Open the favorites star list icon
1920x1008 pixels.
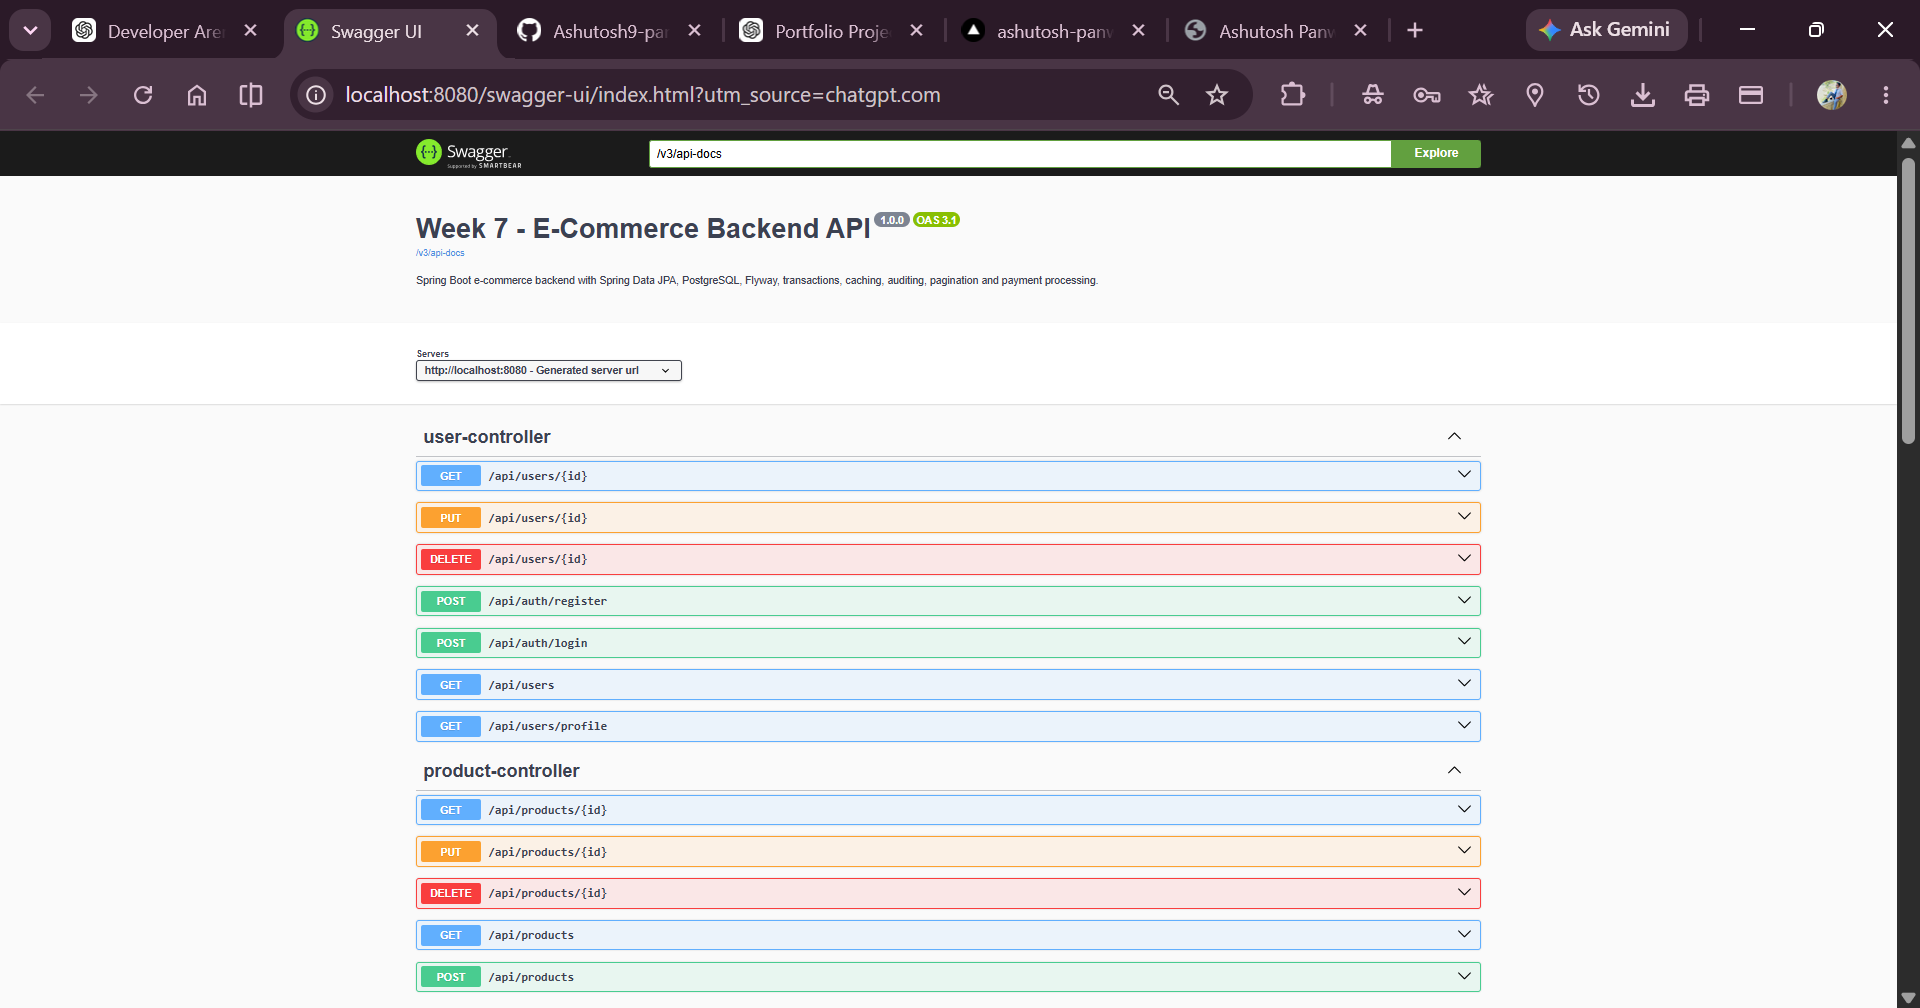point(1481,95)
